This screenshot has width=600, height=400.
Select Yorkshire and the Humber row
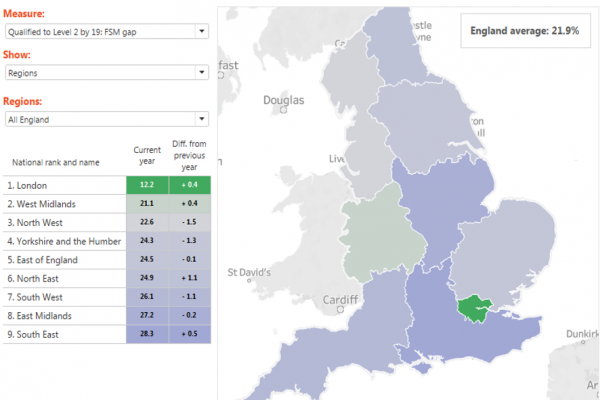[x=64, y=241]
